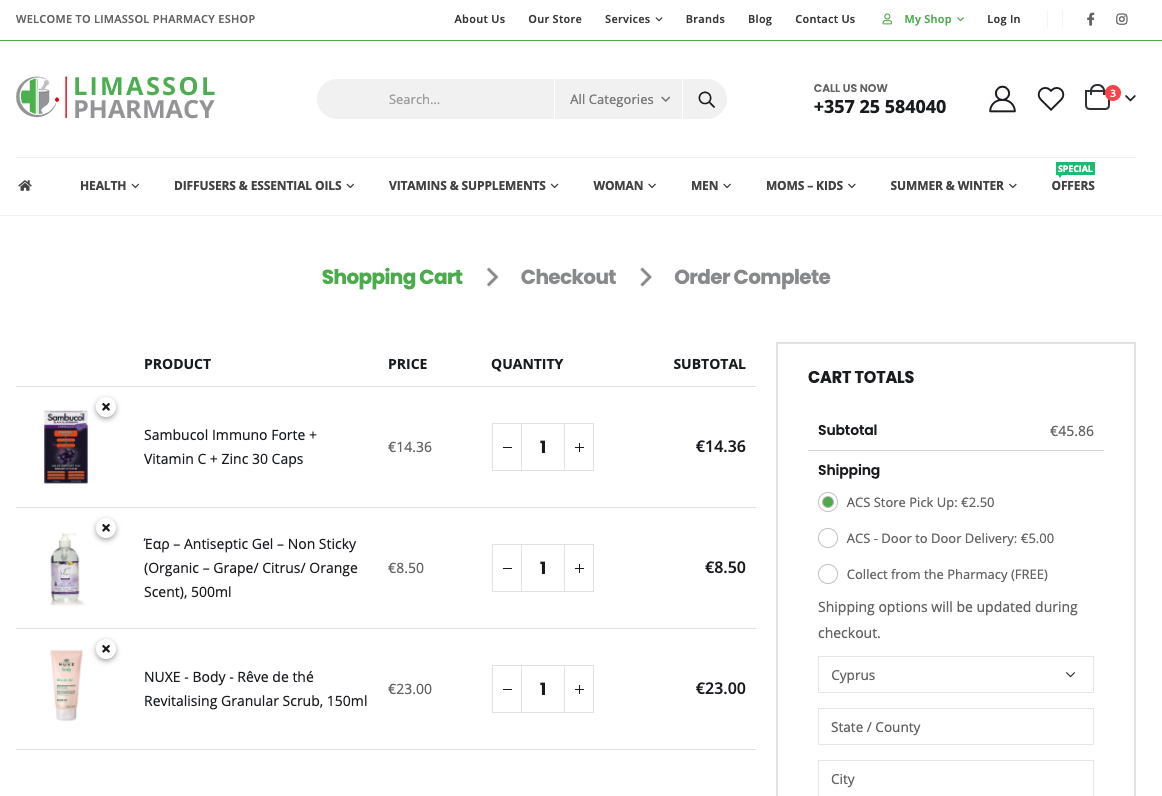Expand the Woman category menu
This screenshot has width=1162, height=796.
[x=624, y=185]
